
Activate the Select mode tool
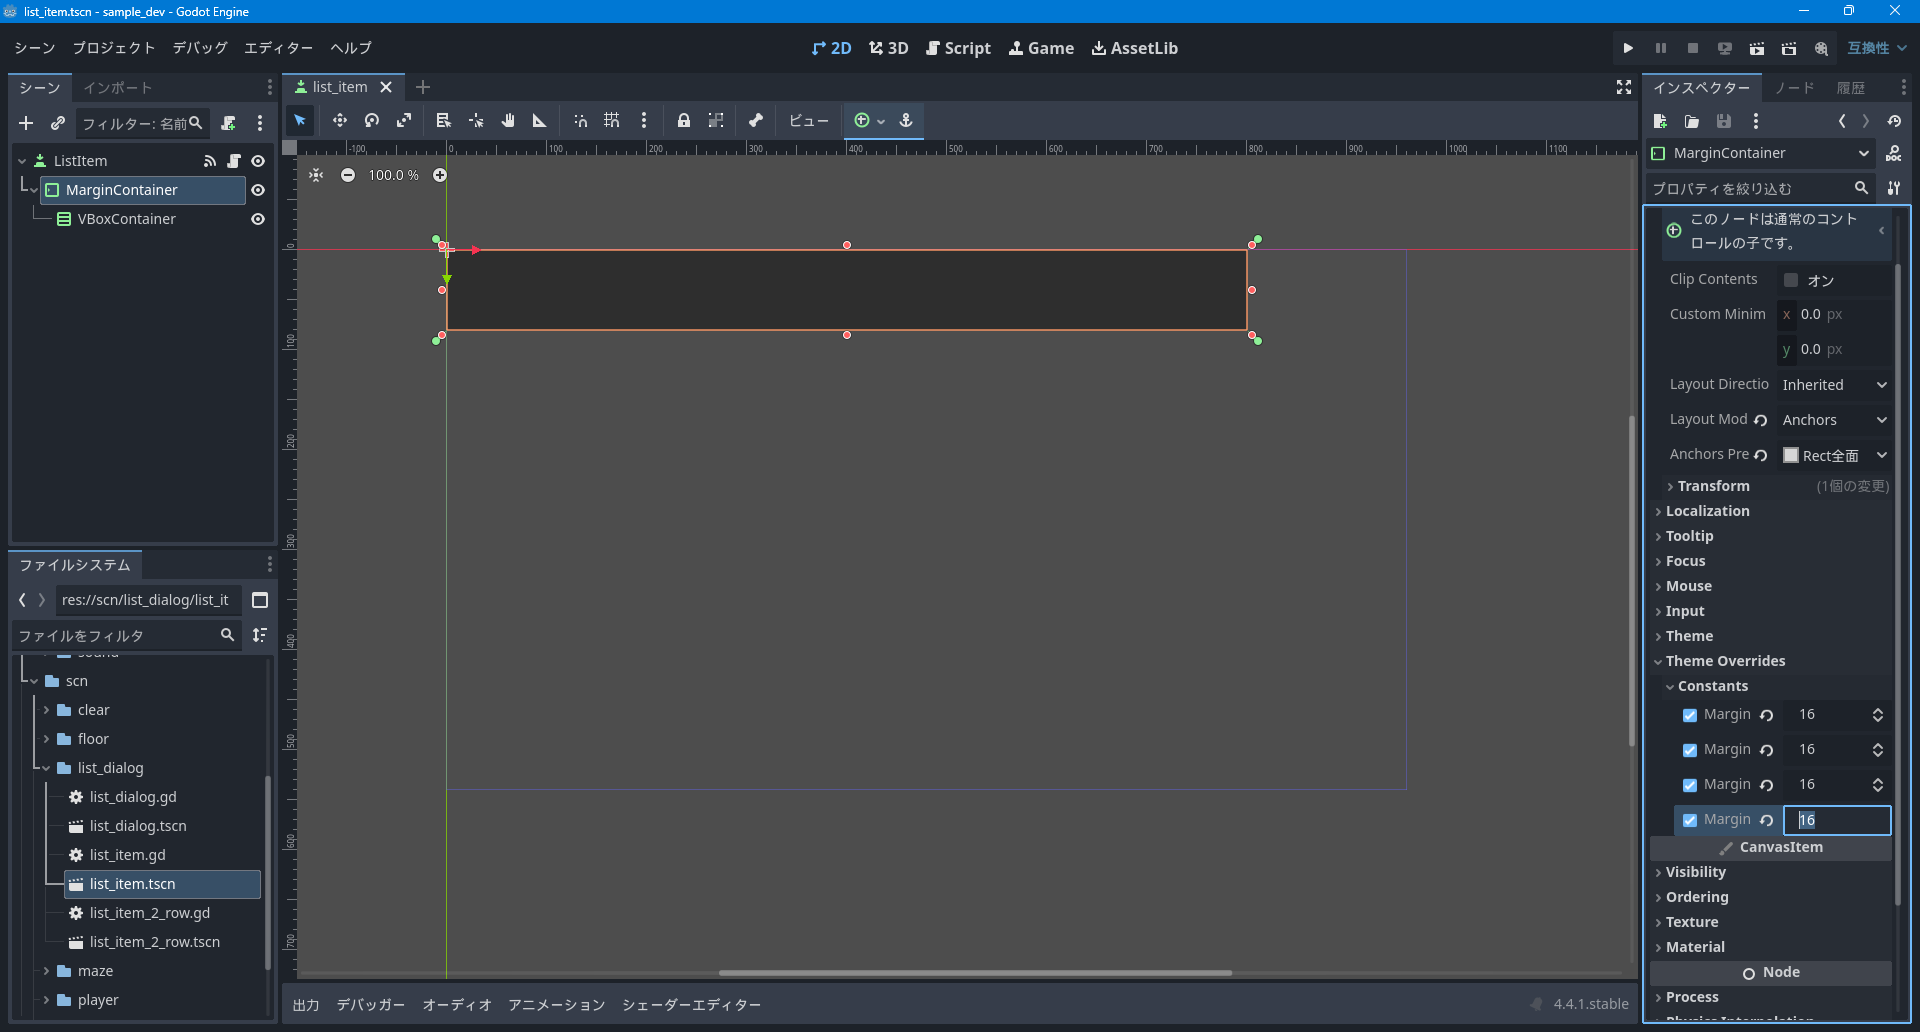point(300,121)
